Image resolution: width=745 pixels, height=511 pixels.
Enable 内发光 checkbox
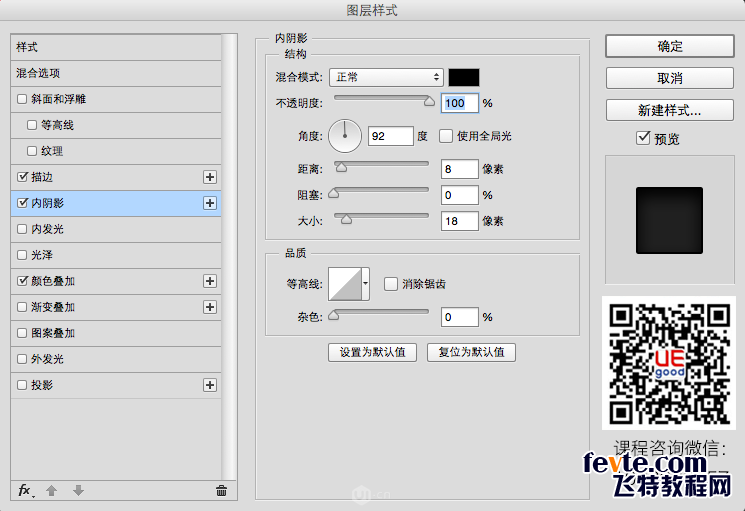point(22,229)
